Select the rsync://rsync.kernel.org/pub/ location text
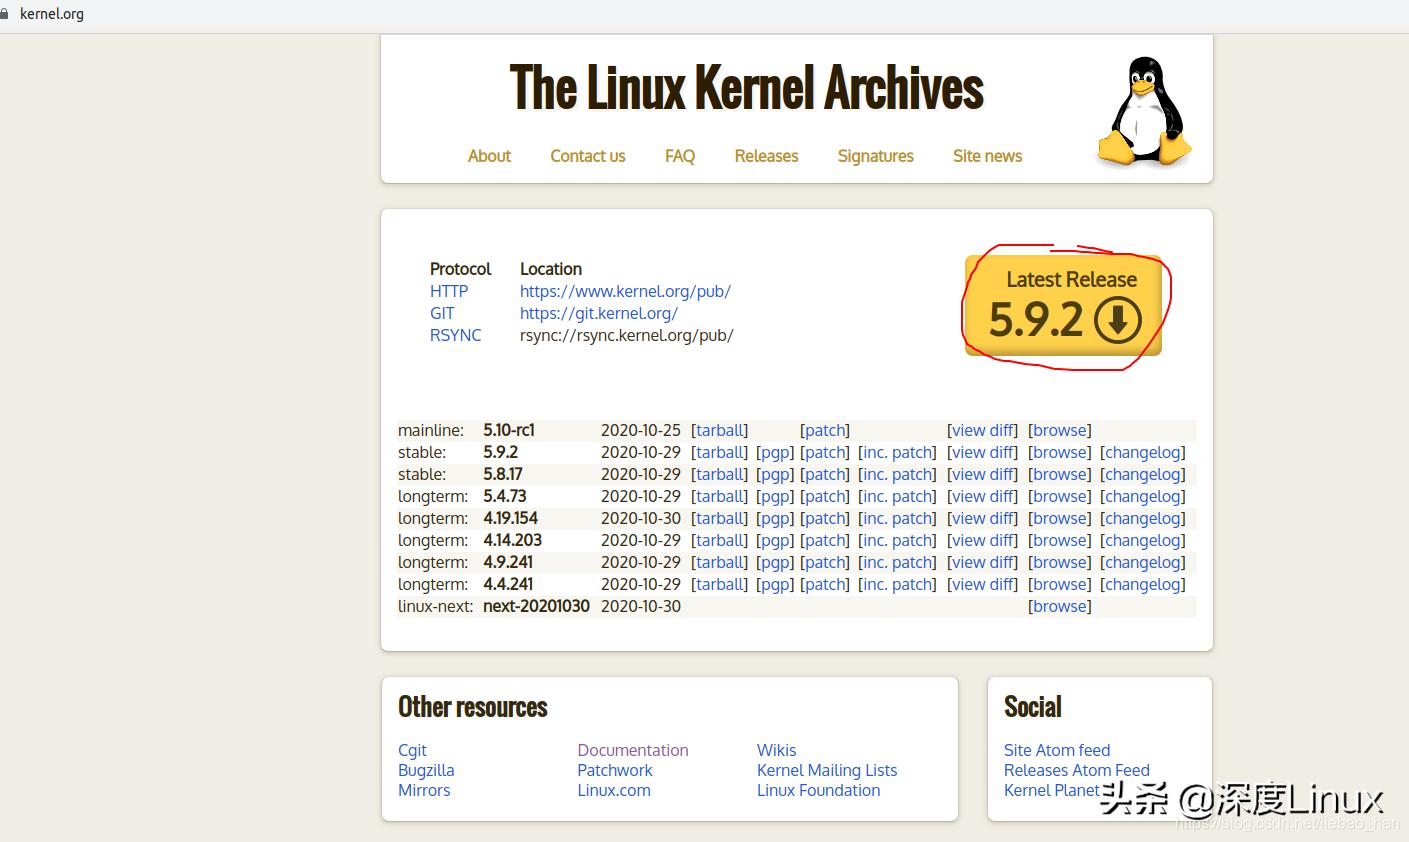 (627, 335)
